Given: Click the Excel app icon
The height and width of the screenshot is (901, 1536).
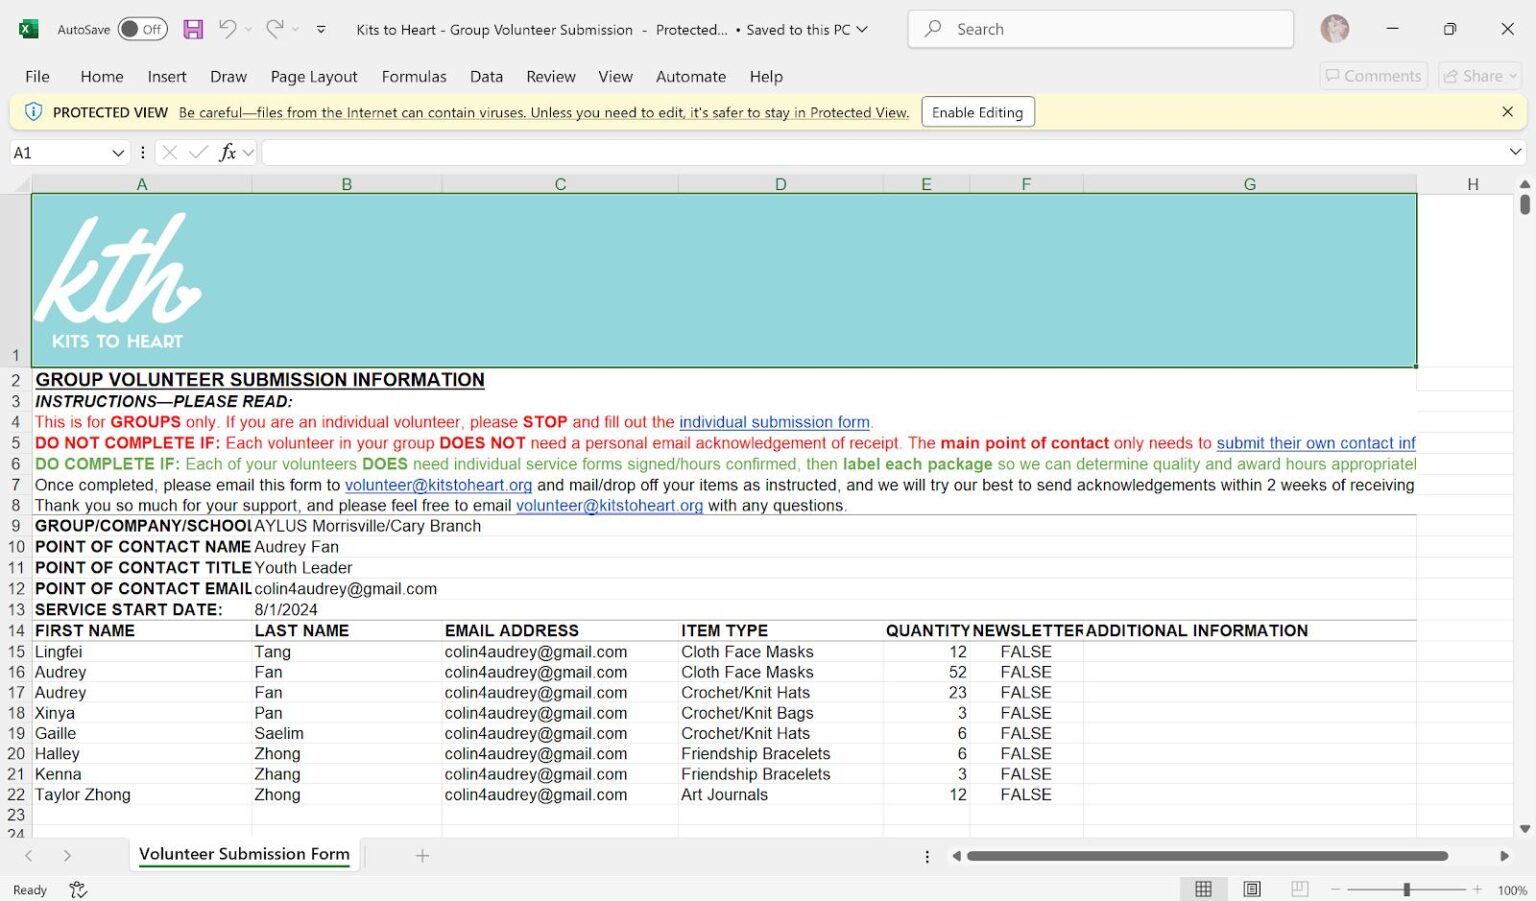Looking at the screenshot, I should [29, 29].
